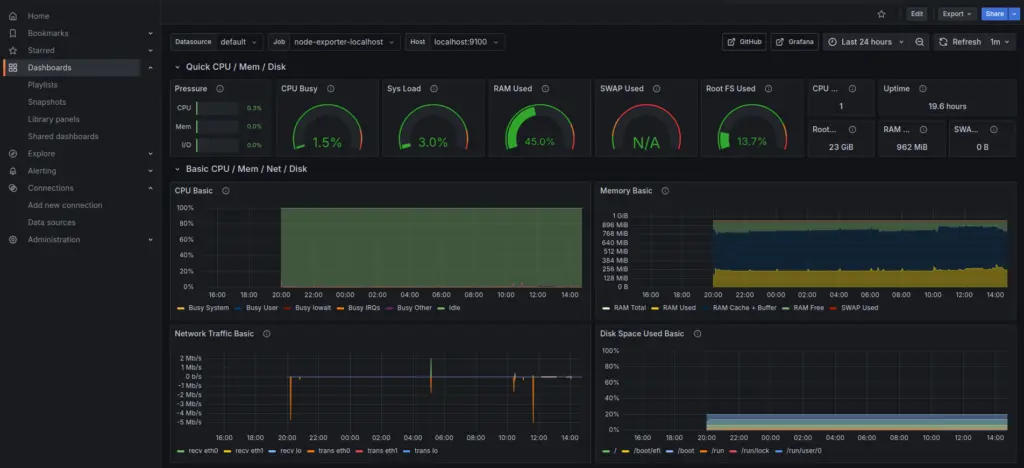Open the info icon beside Pressure panel
The width and height of the screenshot is (1024, 468).
point(219,89)
